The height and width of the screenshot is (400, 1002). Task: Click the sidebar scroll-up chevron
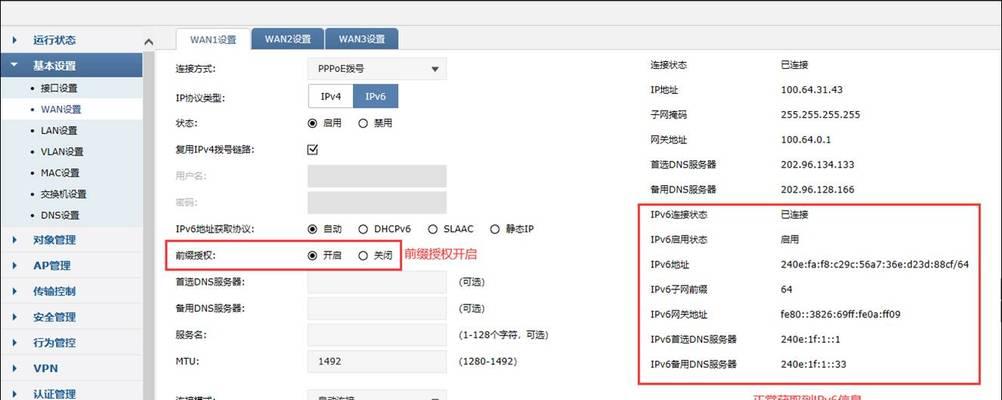[149, 42]
